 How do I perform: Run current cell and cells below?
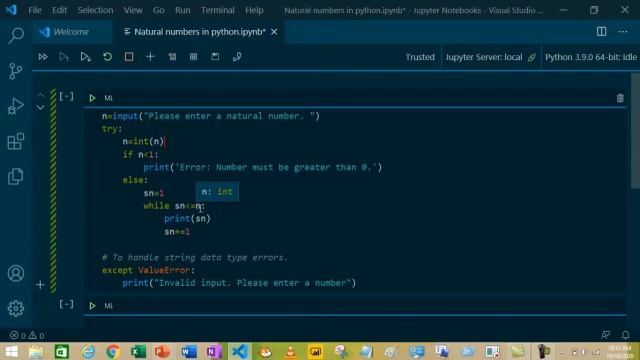85,57
